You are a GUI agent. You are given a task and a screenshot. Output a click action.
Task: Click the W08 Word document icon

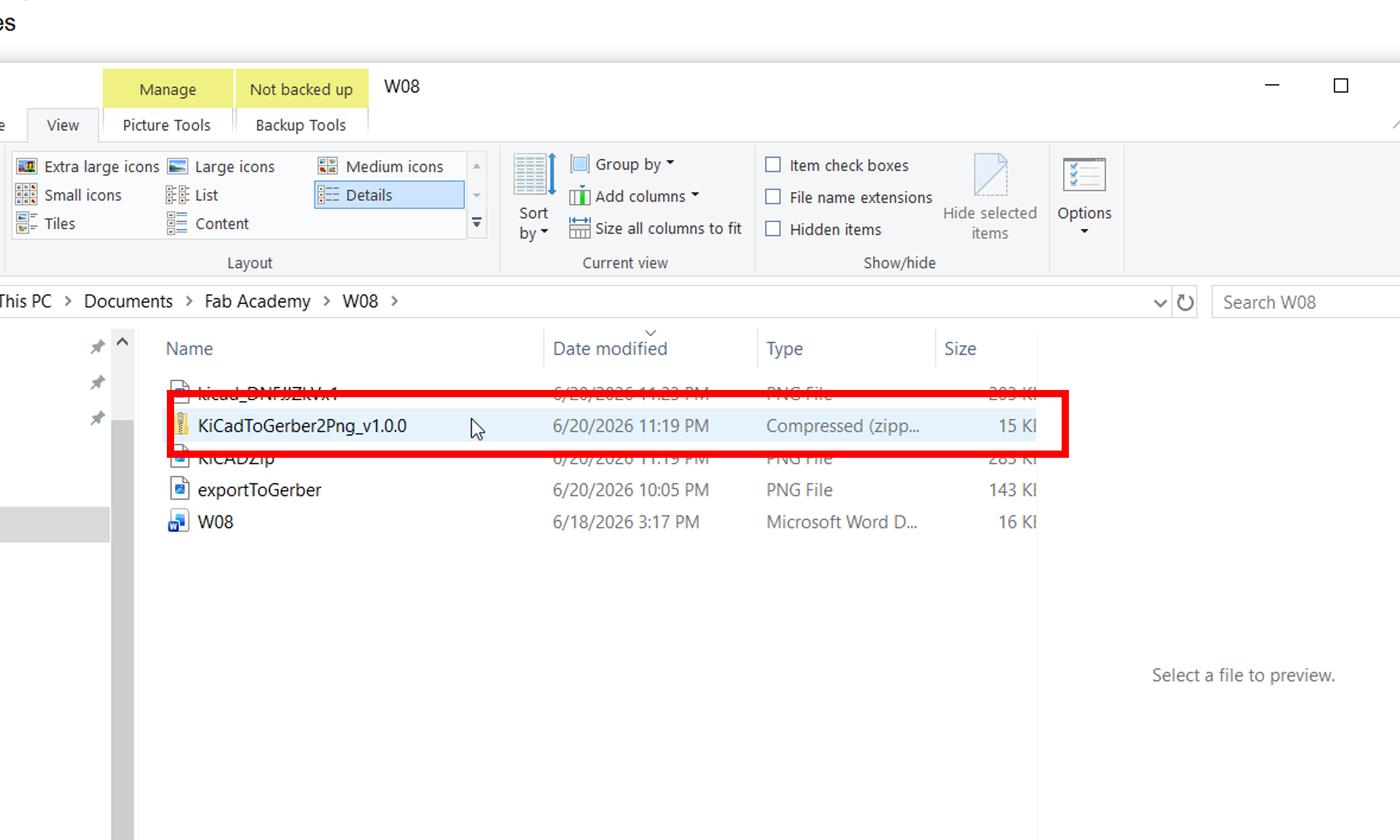[179, 521]
